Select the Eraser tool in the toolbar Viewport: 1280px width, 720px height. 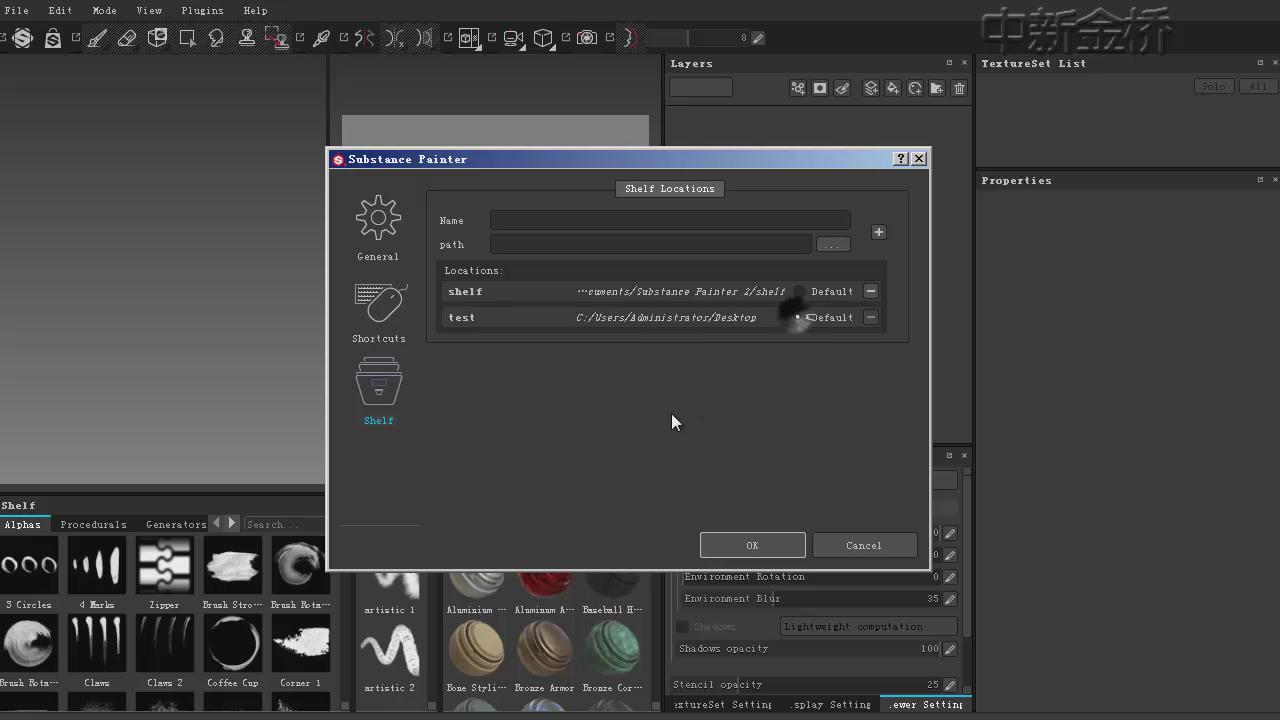coord(127,38)
